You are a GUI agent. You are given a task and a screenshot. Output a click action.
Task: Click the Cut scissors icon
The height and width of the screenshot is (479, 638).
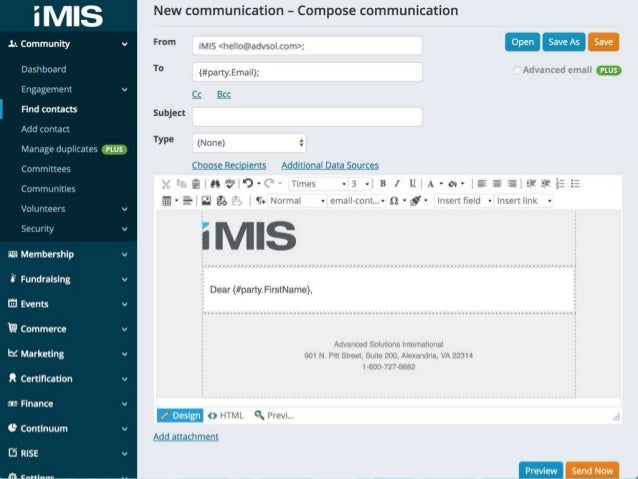point(166,184)
